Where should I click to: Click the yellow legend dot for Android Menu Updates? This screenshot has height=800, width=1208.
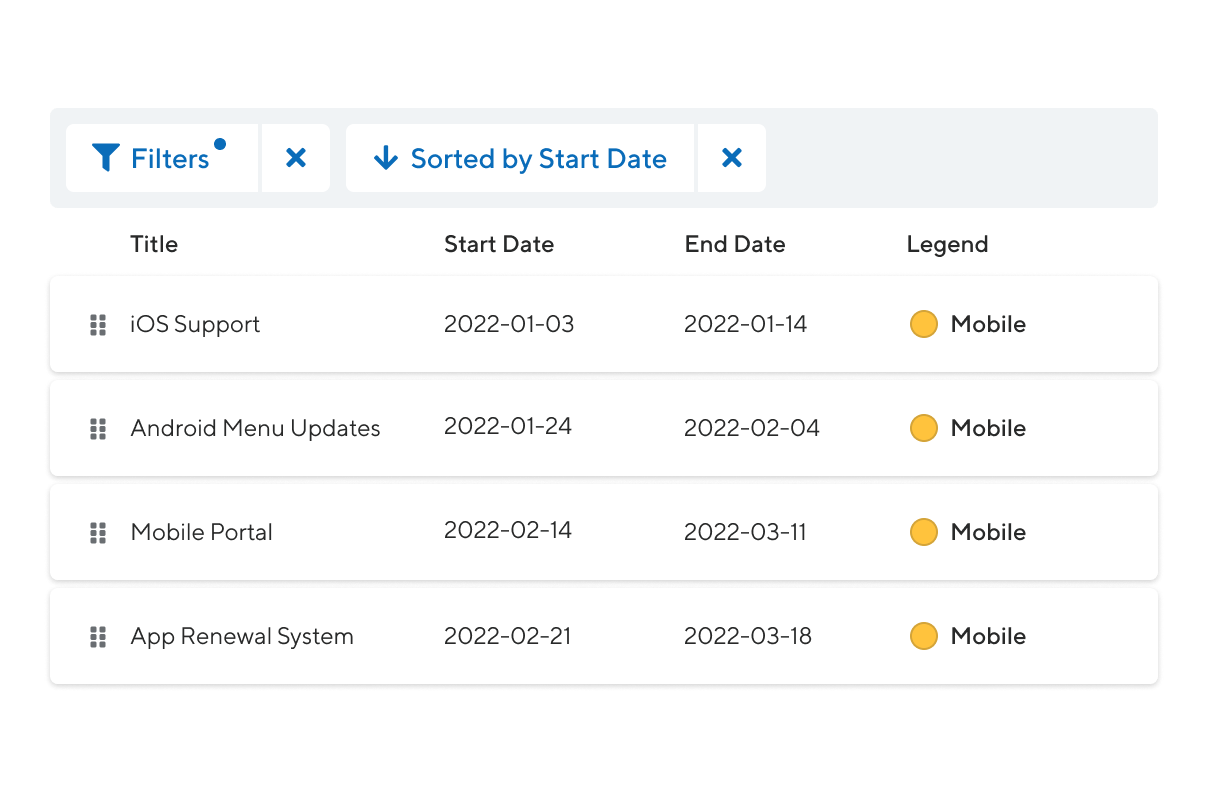click(x=924, y=428)
